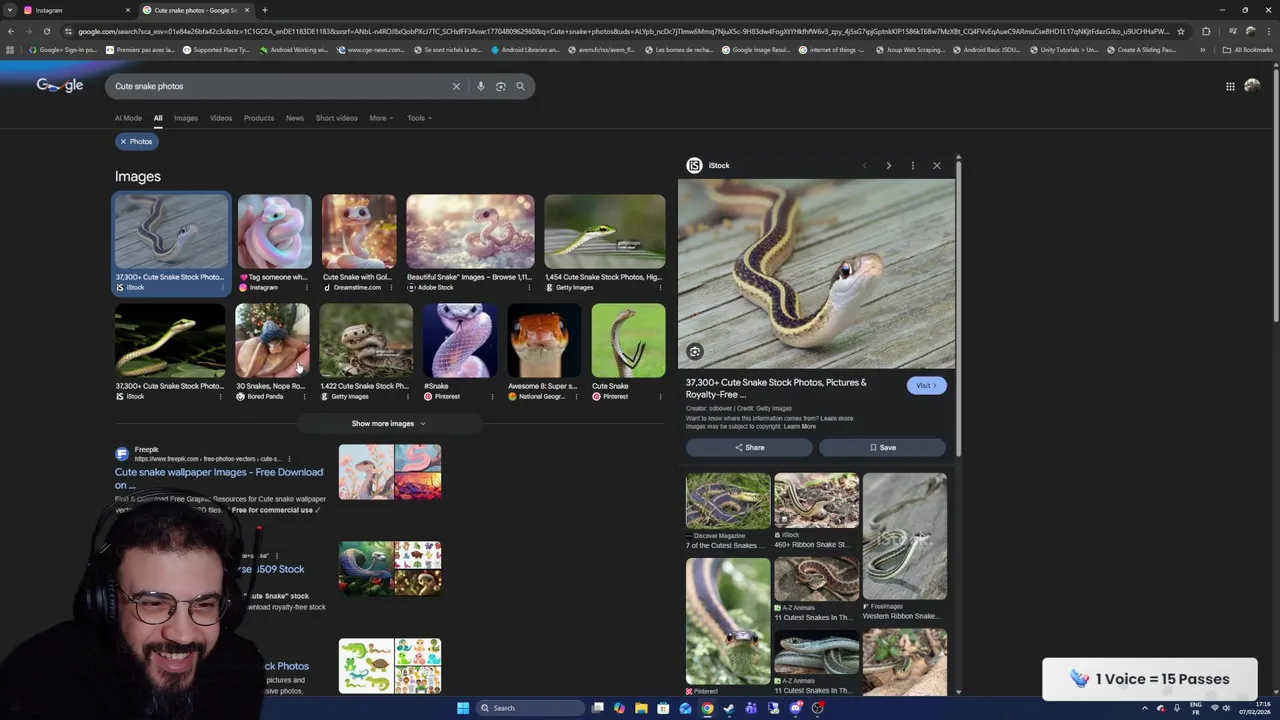The width and height of the screenshot is (1280, 720).
Task: Click the Visit button for iStock image
Action: point(926,385)
